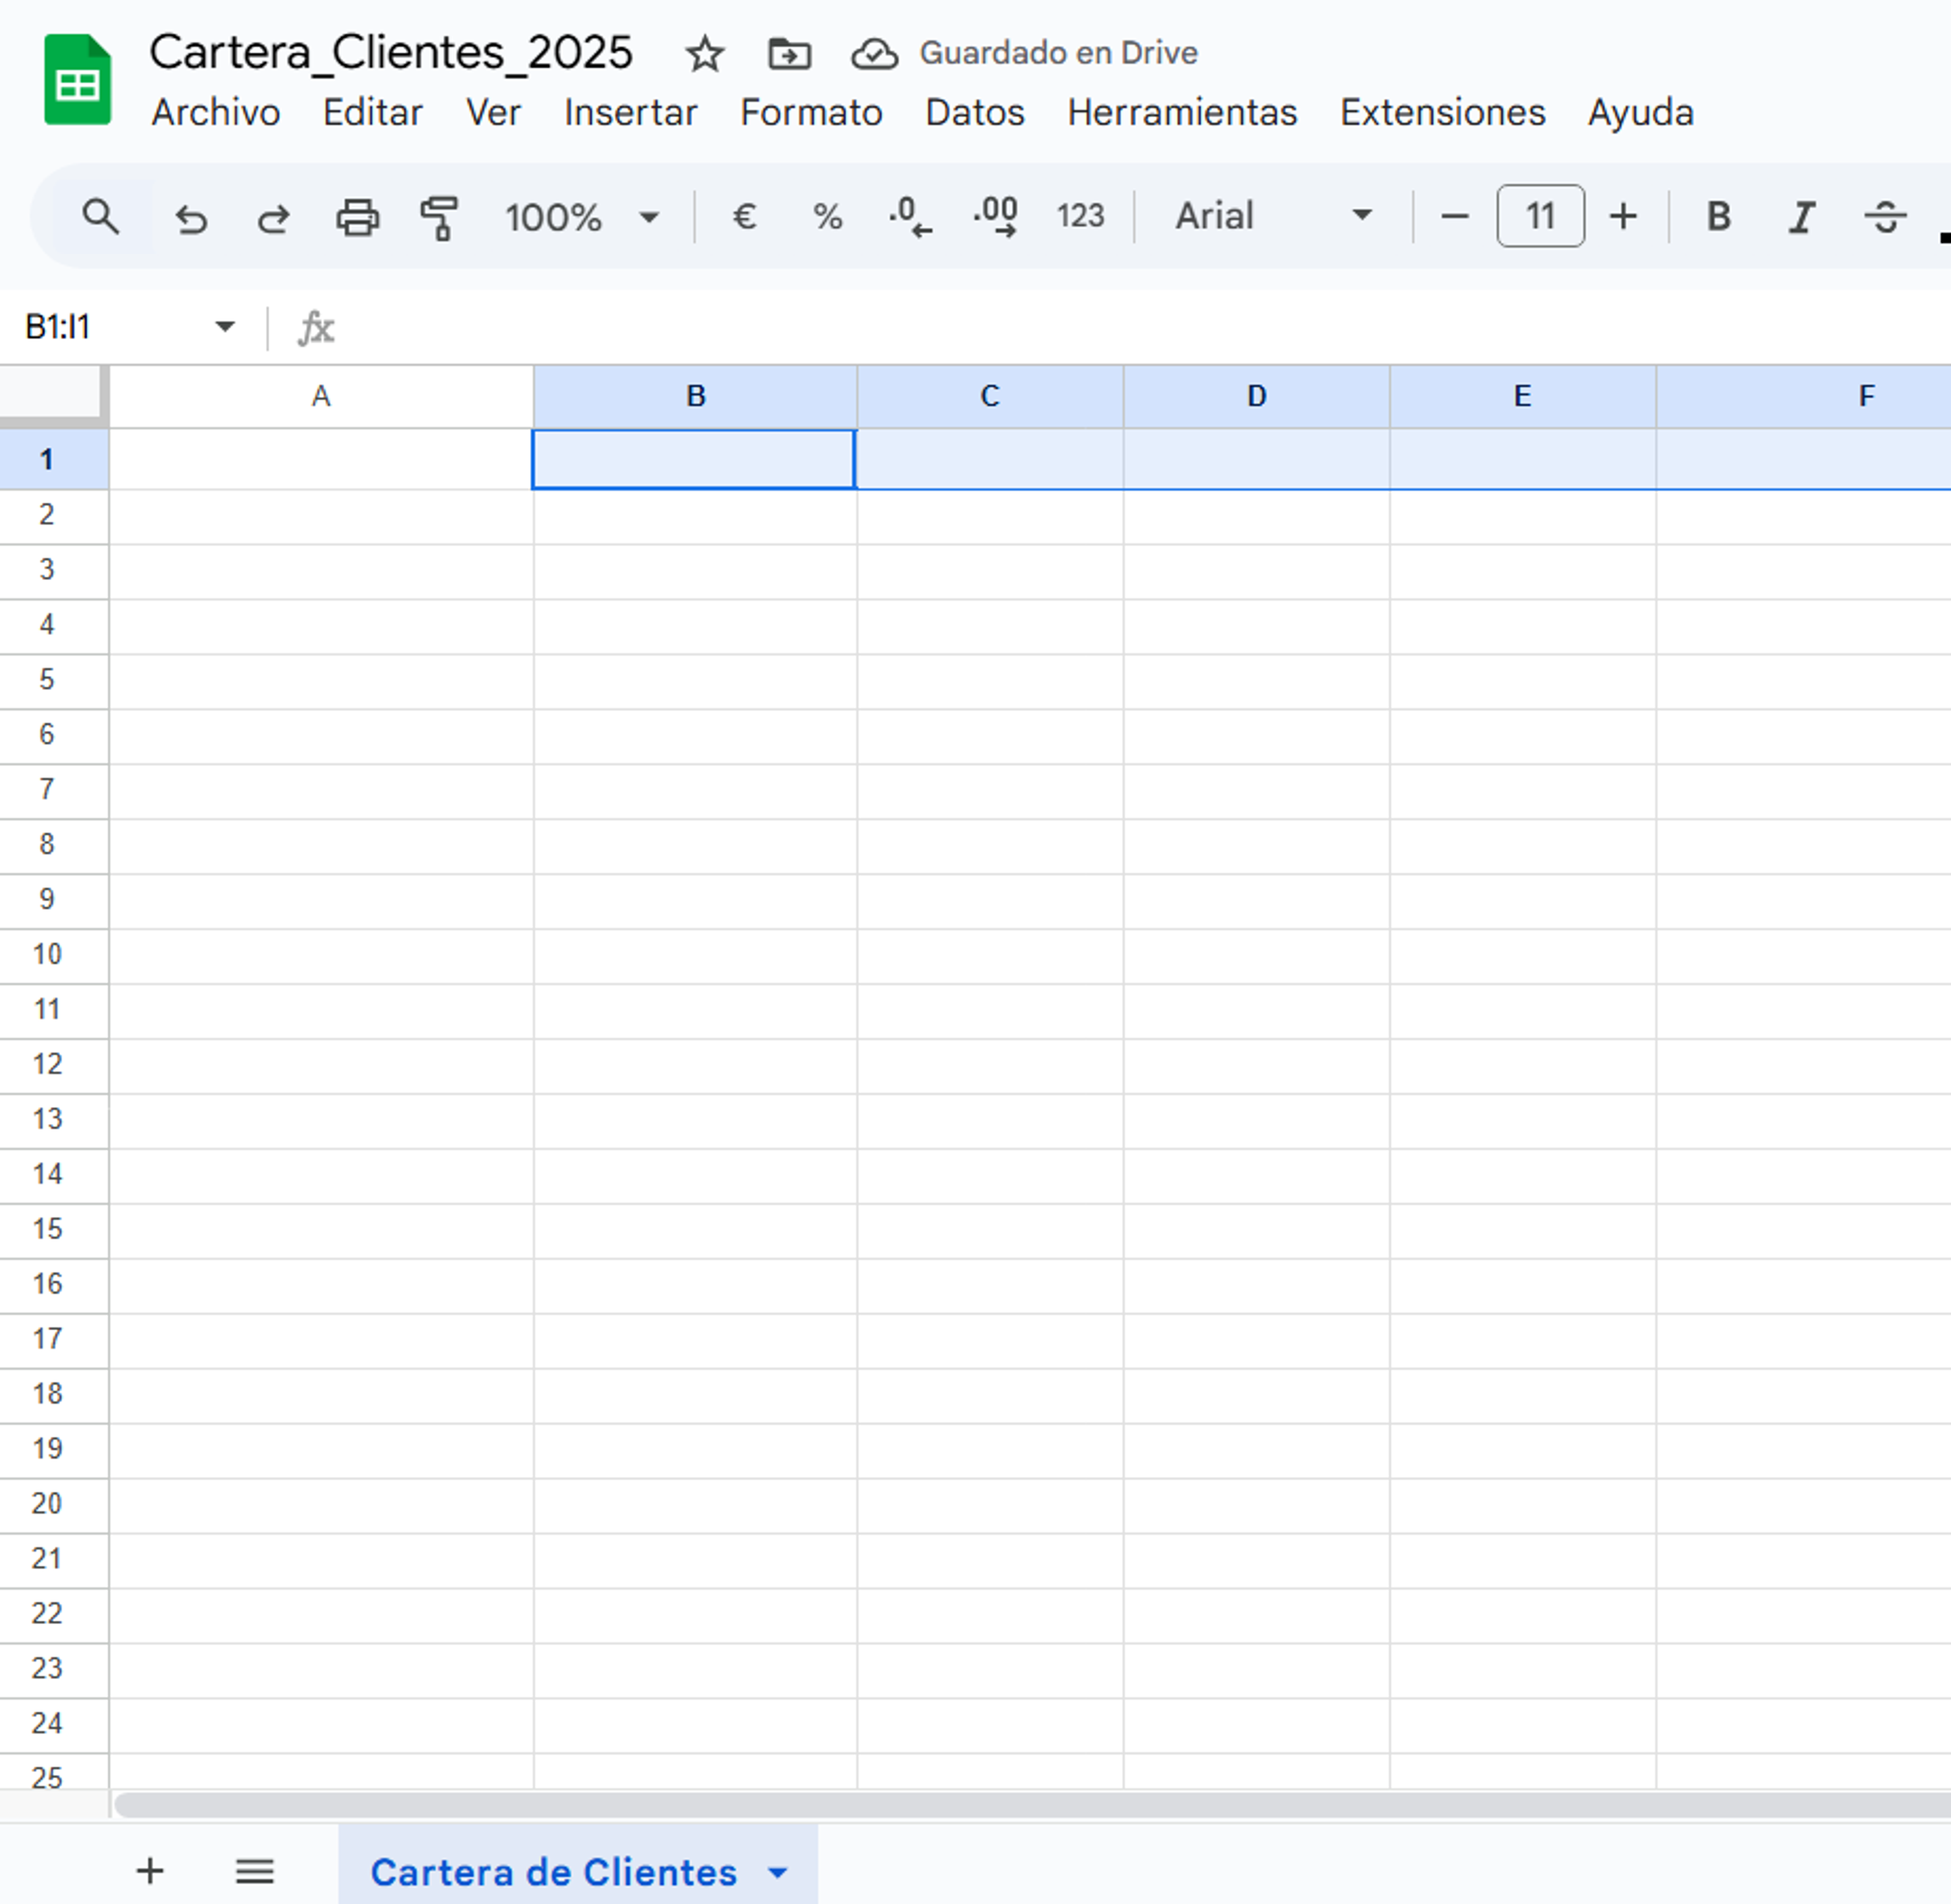Open the Herramientas menu
The height and width of the screenshot is (1904, 1951).
point(1182,112)
